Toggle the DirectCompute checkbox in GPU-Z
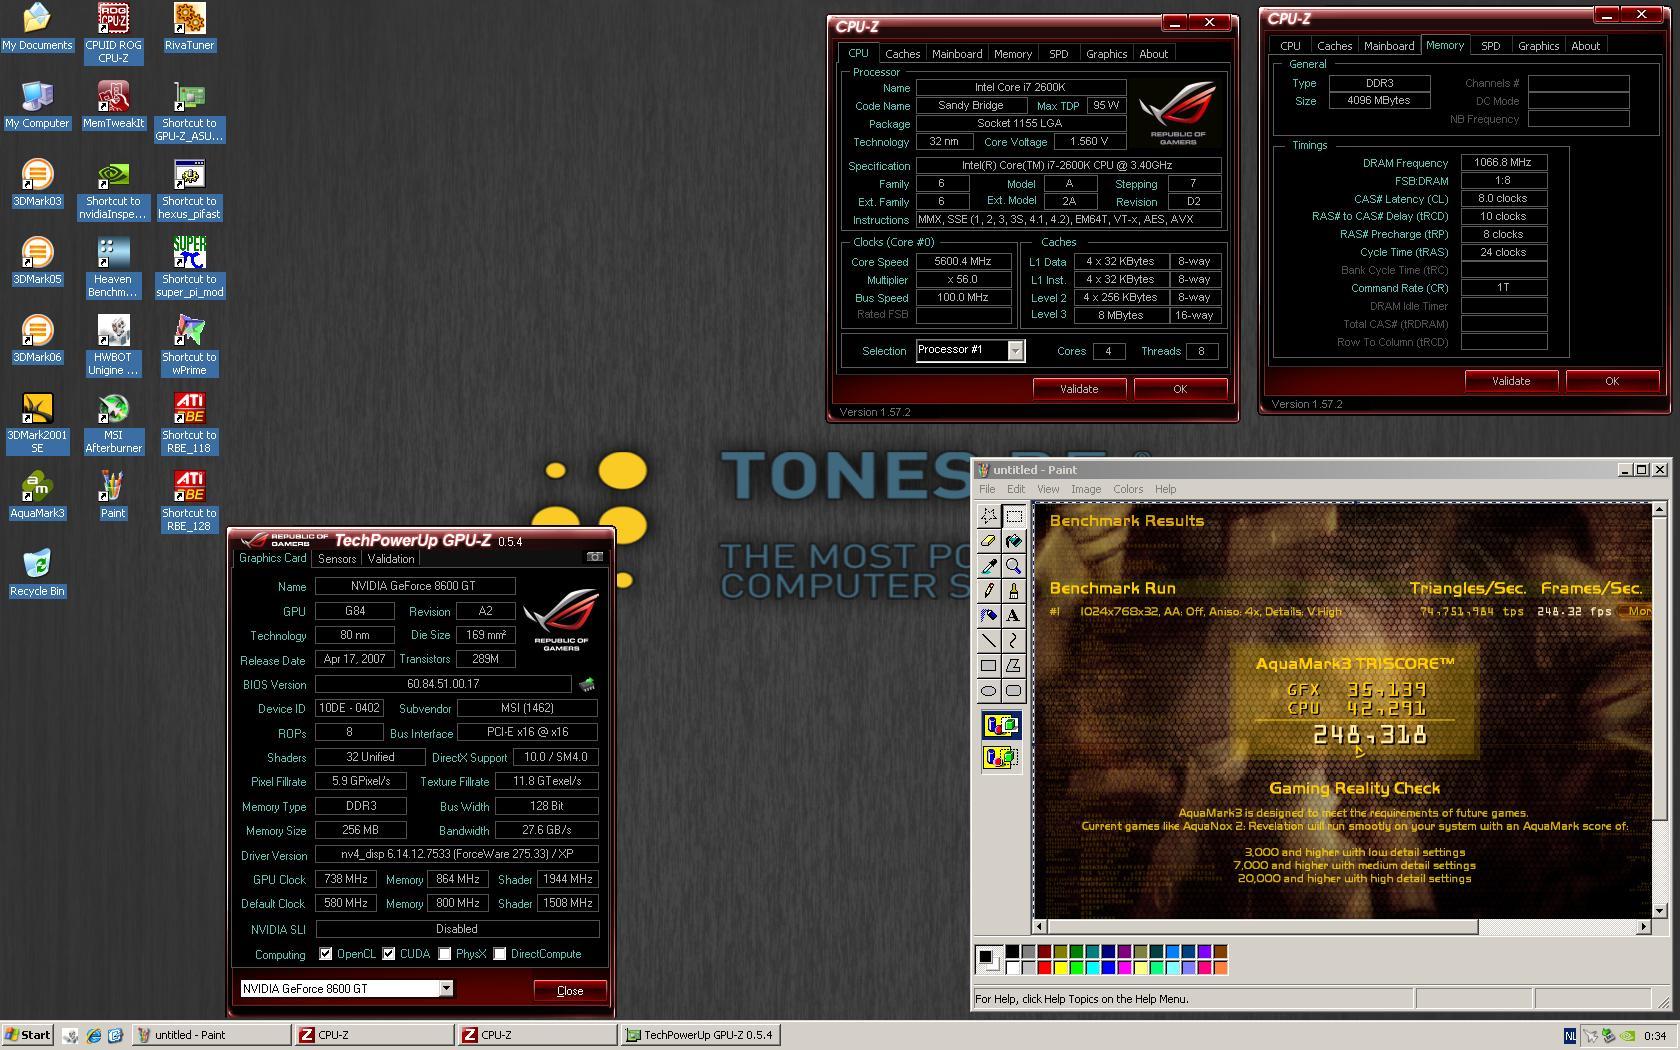 click(500, 954)
